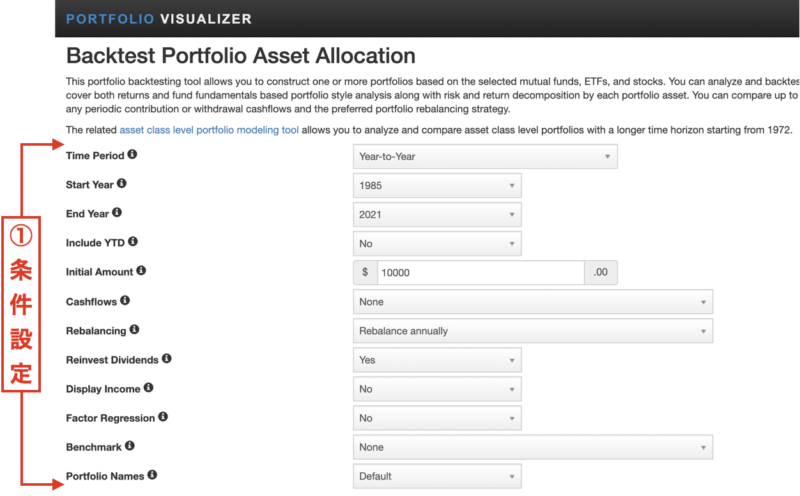The image size is (800, 496).
Task: Expand the Rebalancing dropdown set to Rebalance annually
Action: (x=533, y=331)
